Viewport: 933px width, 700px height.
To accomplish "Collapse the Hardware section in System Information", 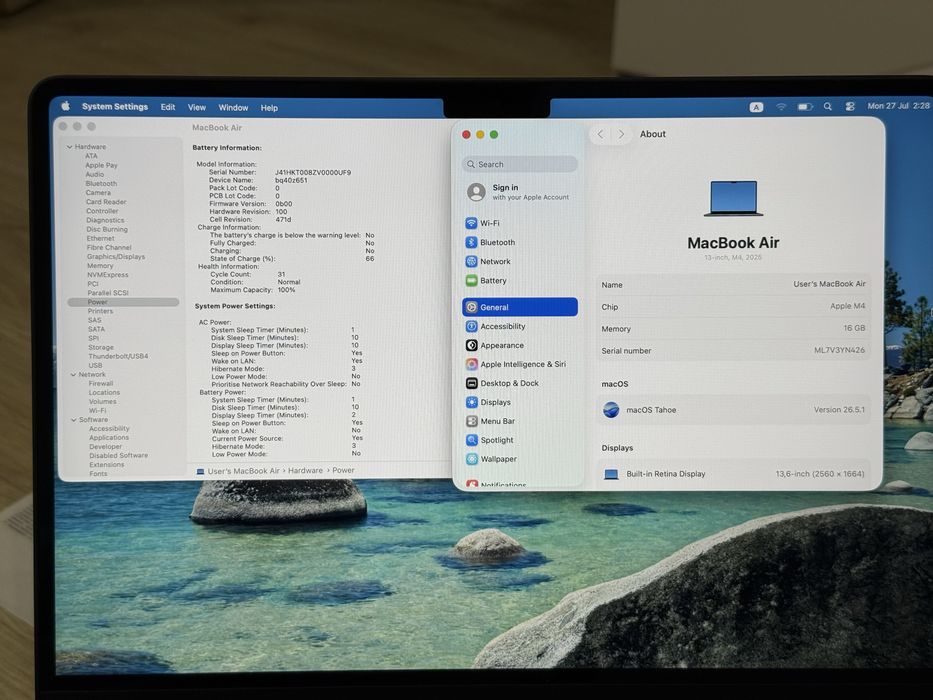I will pyautogui.click(x=70, y=147).
